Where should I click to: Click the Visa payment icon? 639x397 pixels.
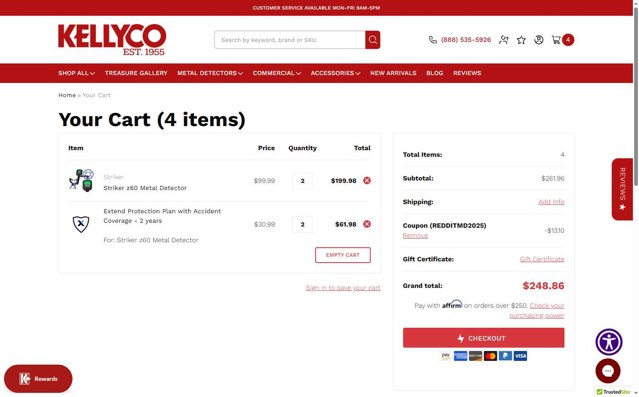click(x=520, y=356)
